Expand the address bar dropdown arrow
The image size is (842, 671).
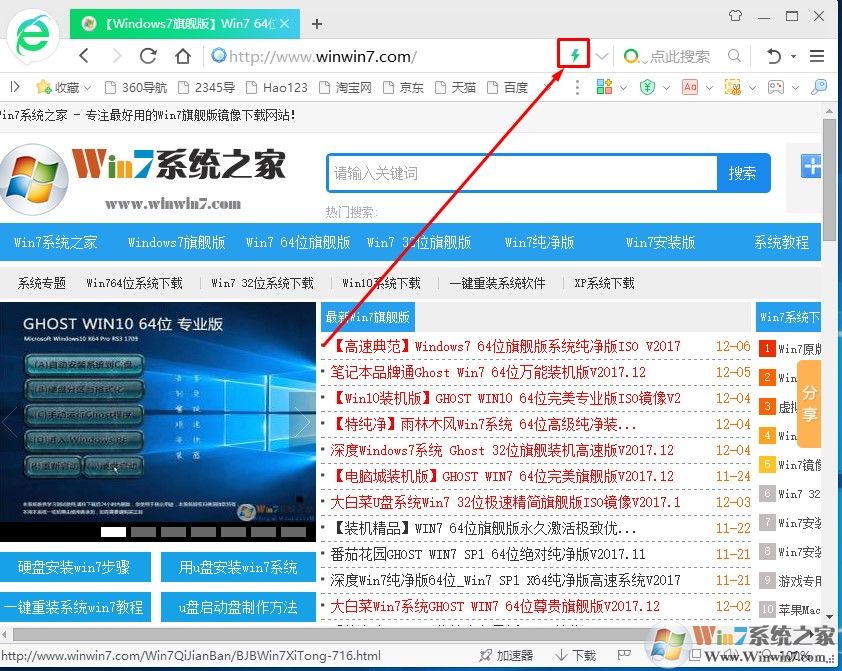click(x=602, y=56)
